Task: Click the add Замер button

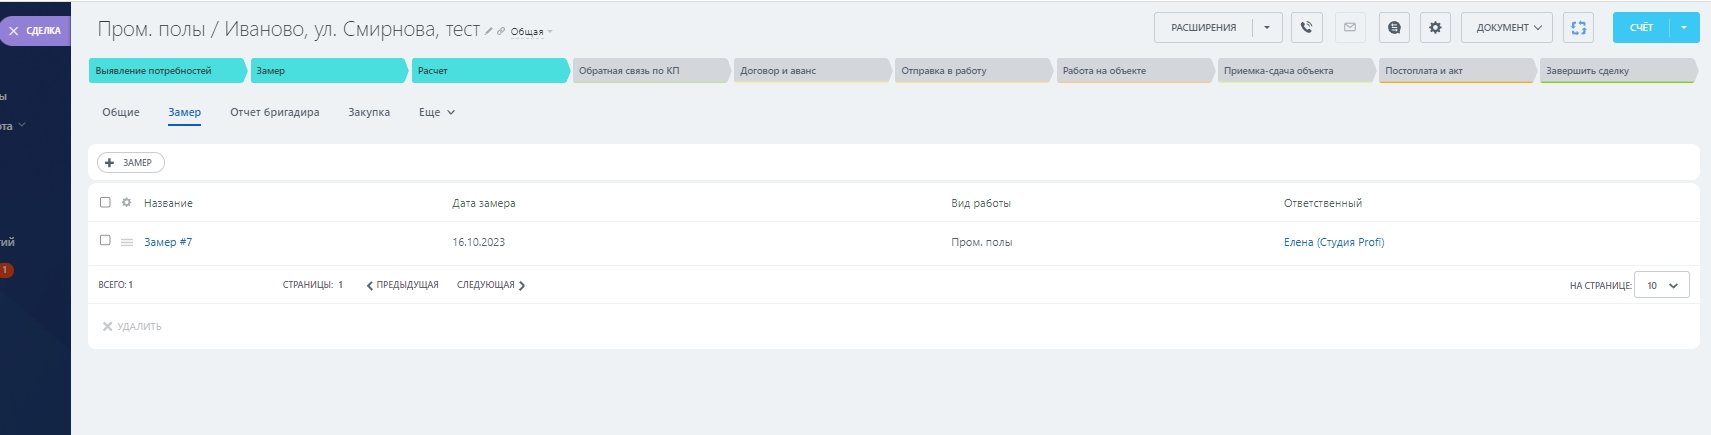Action: pyautogui.click(x=130, y=162)
